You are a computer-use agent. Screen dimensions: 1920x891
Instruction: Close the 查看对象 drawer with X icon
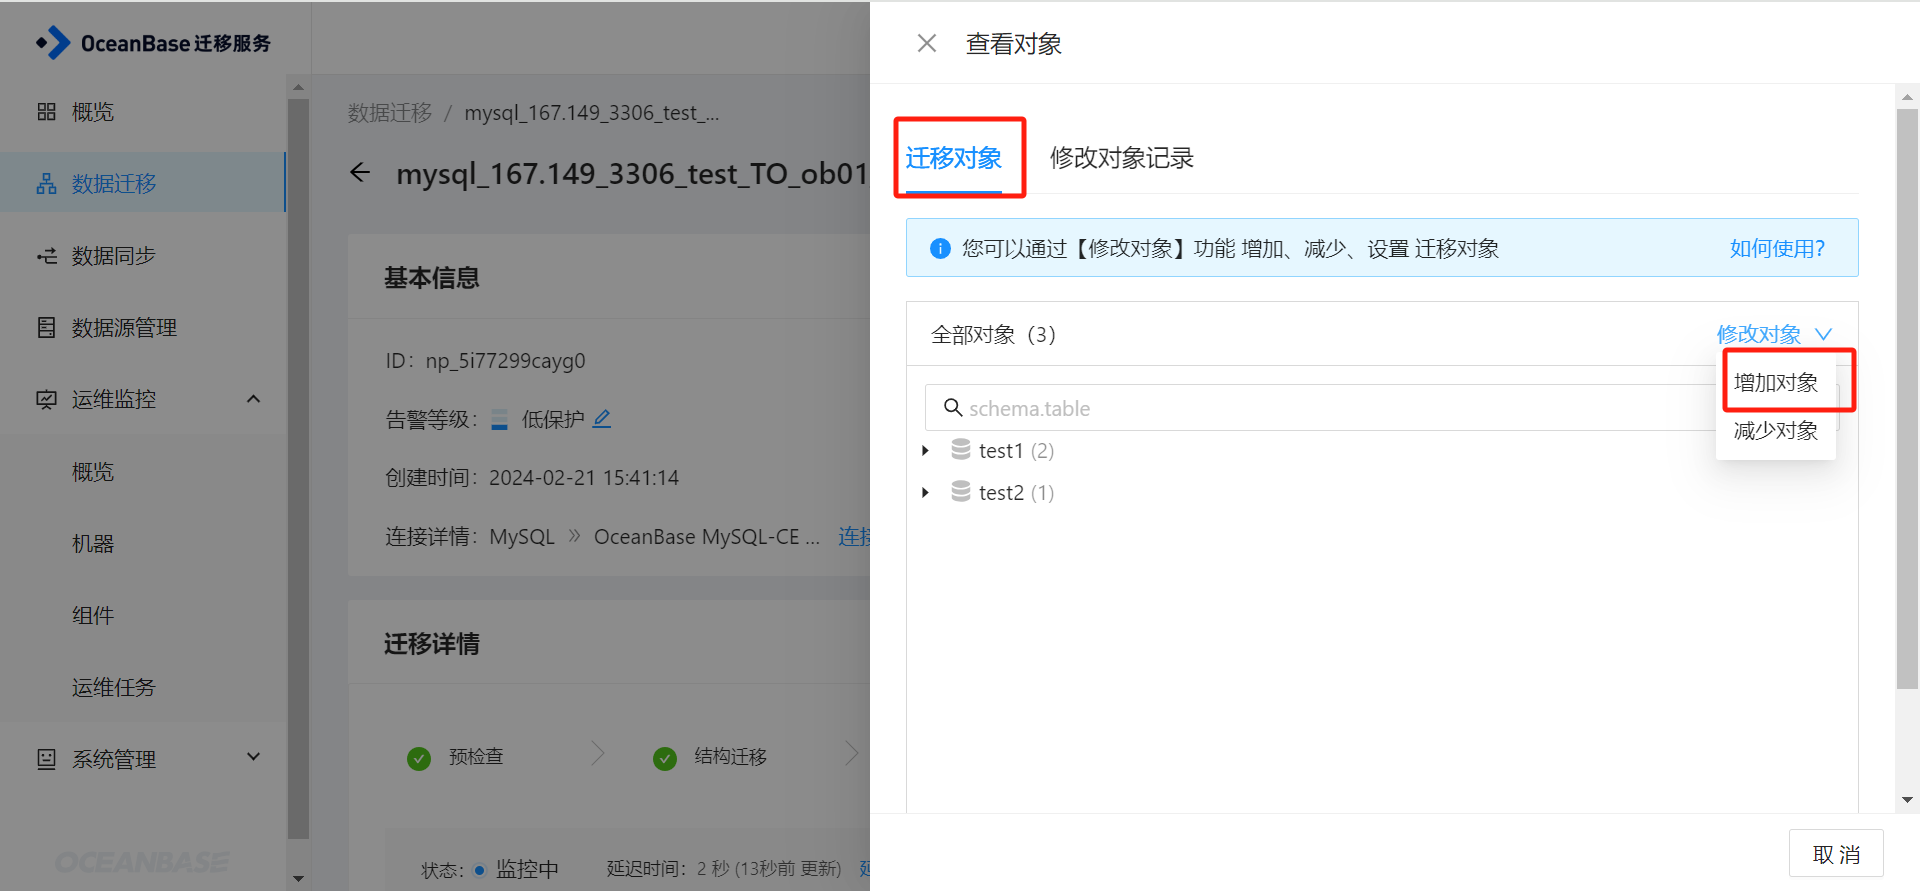[x=927, y=43]
